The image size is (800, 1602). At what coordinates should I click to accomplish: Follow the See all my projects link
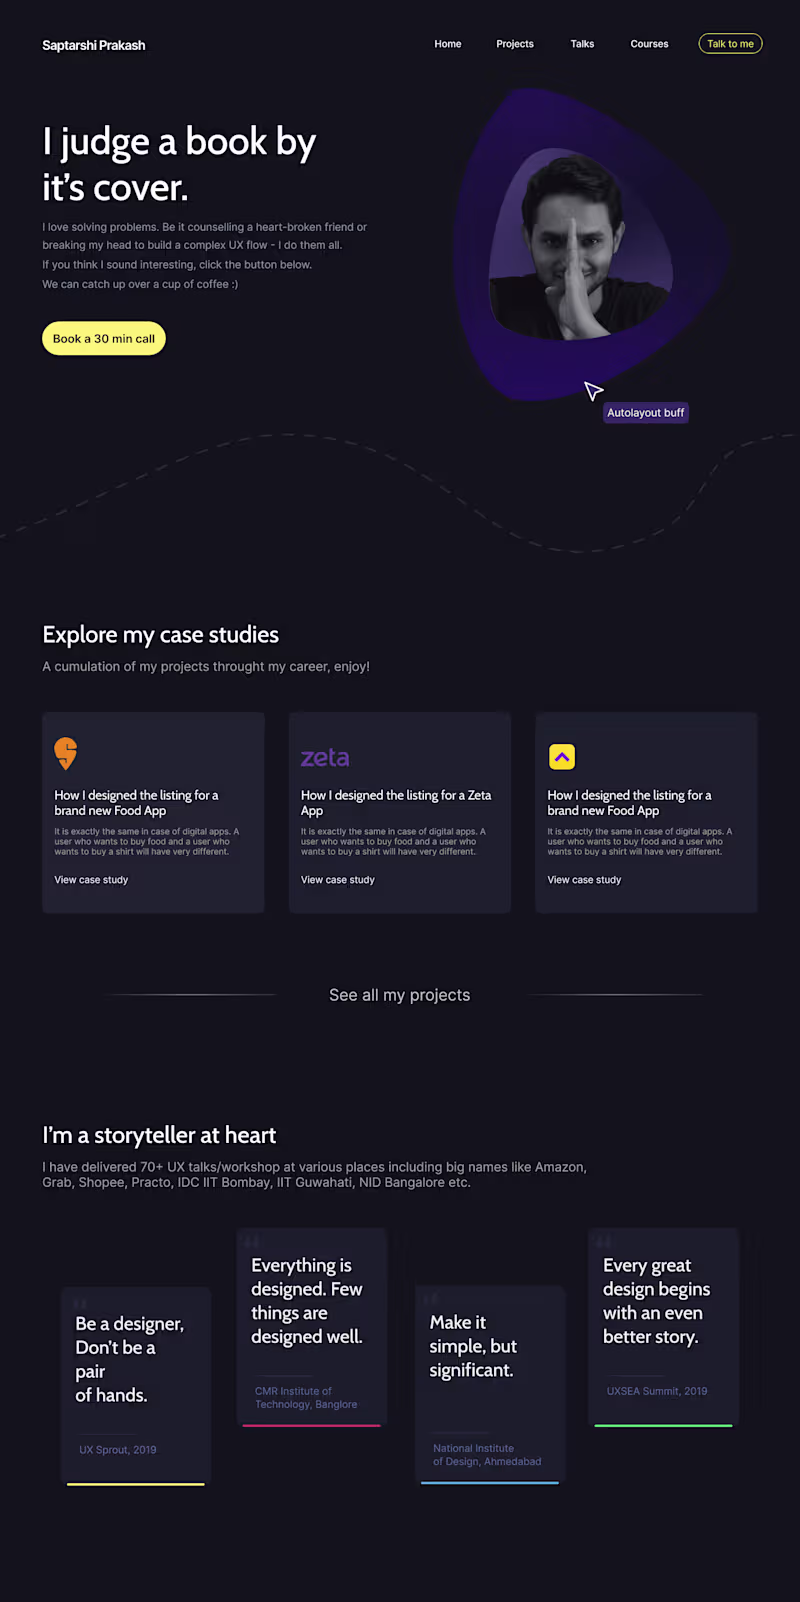tap(399, 995)
